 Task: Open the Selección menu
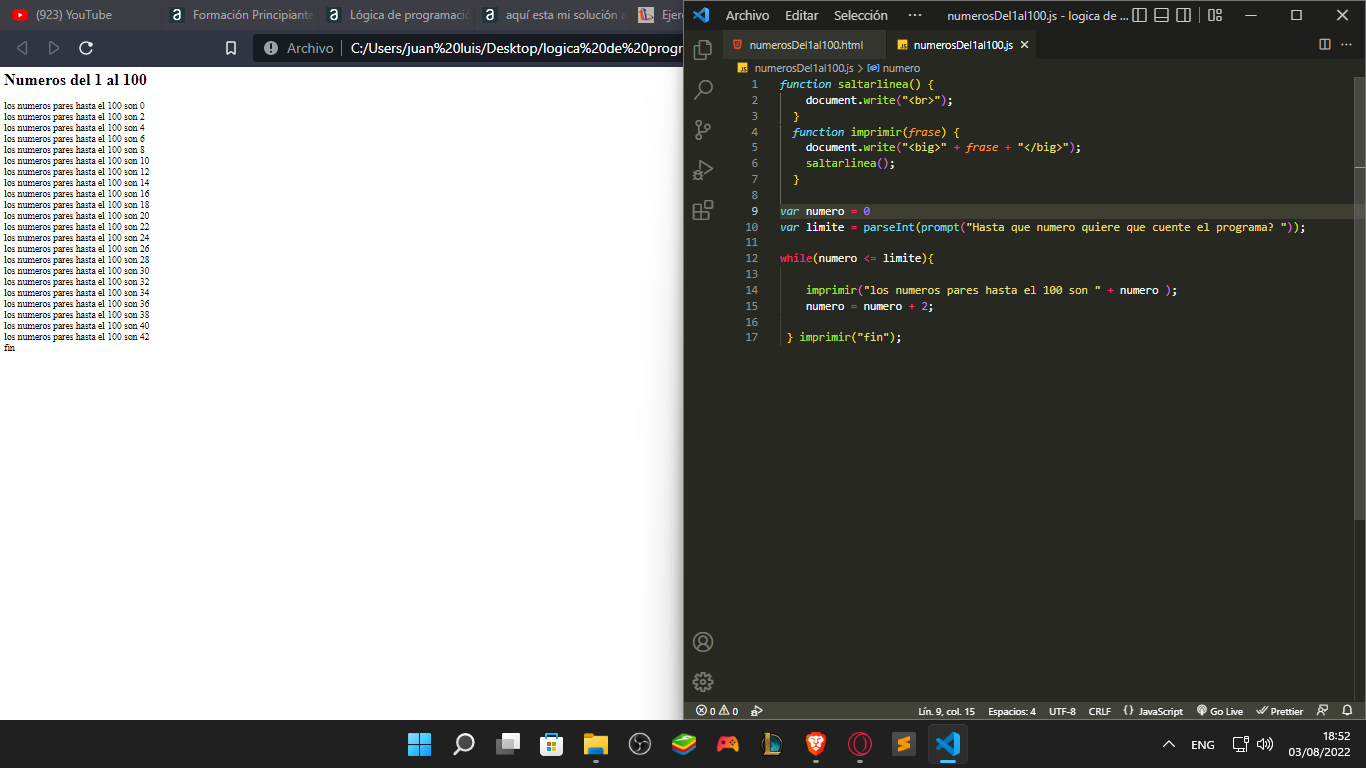(861, 15)
